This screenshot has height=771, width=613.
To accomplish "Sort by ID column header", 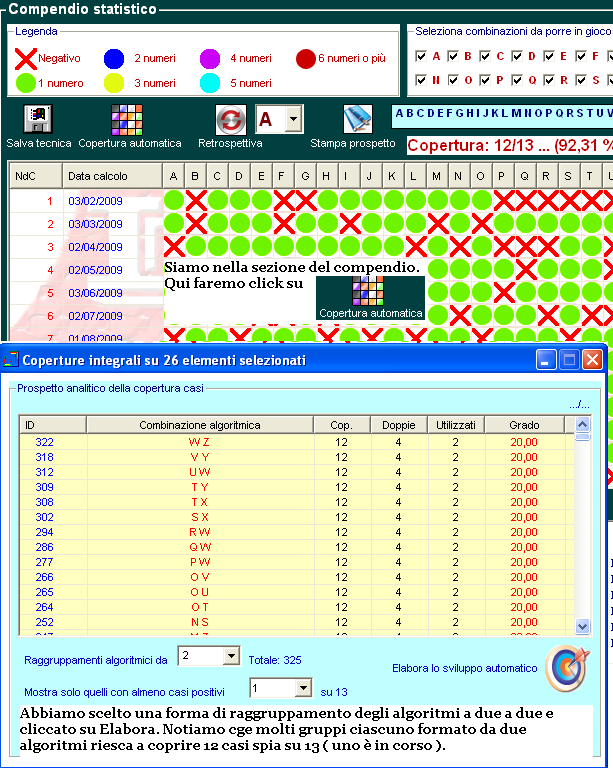I will [x=53, y=425].
